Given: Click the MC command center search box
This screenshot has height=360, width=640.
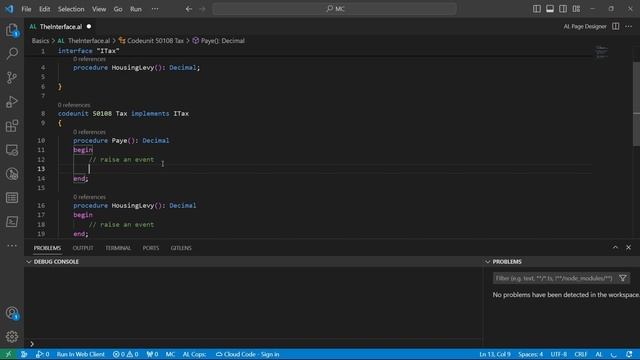Looking at the screenshot, I should [334, 9].
